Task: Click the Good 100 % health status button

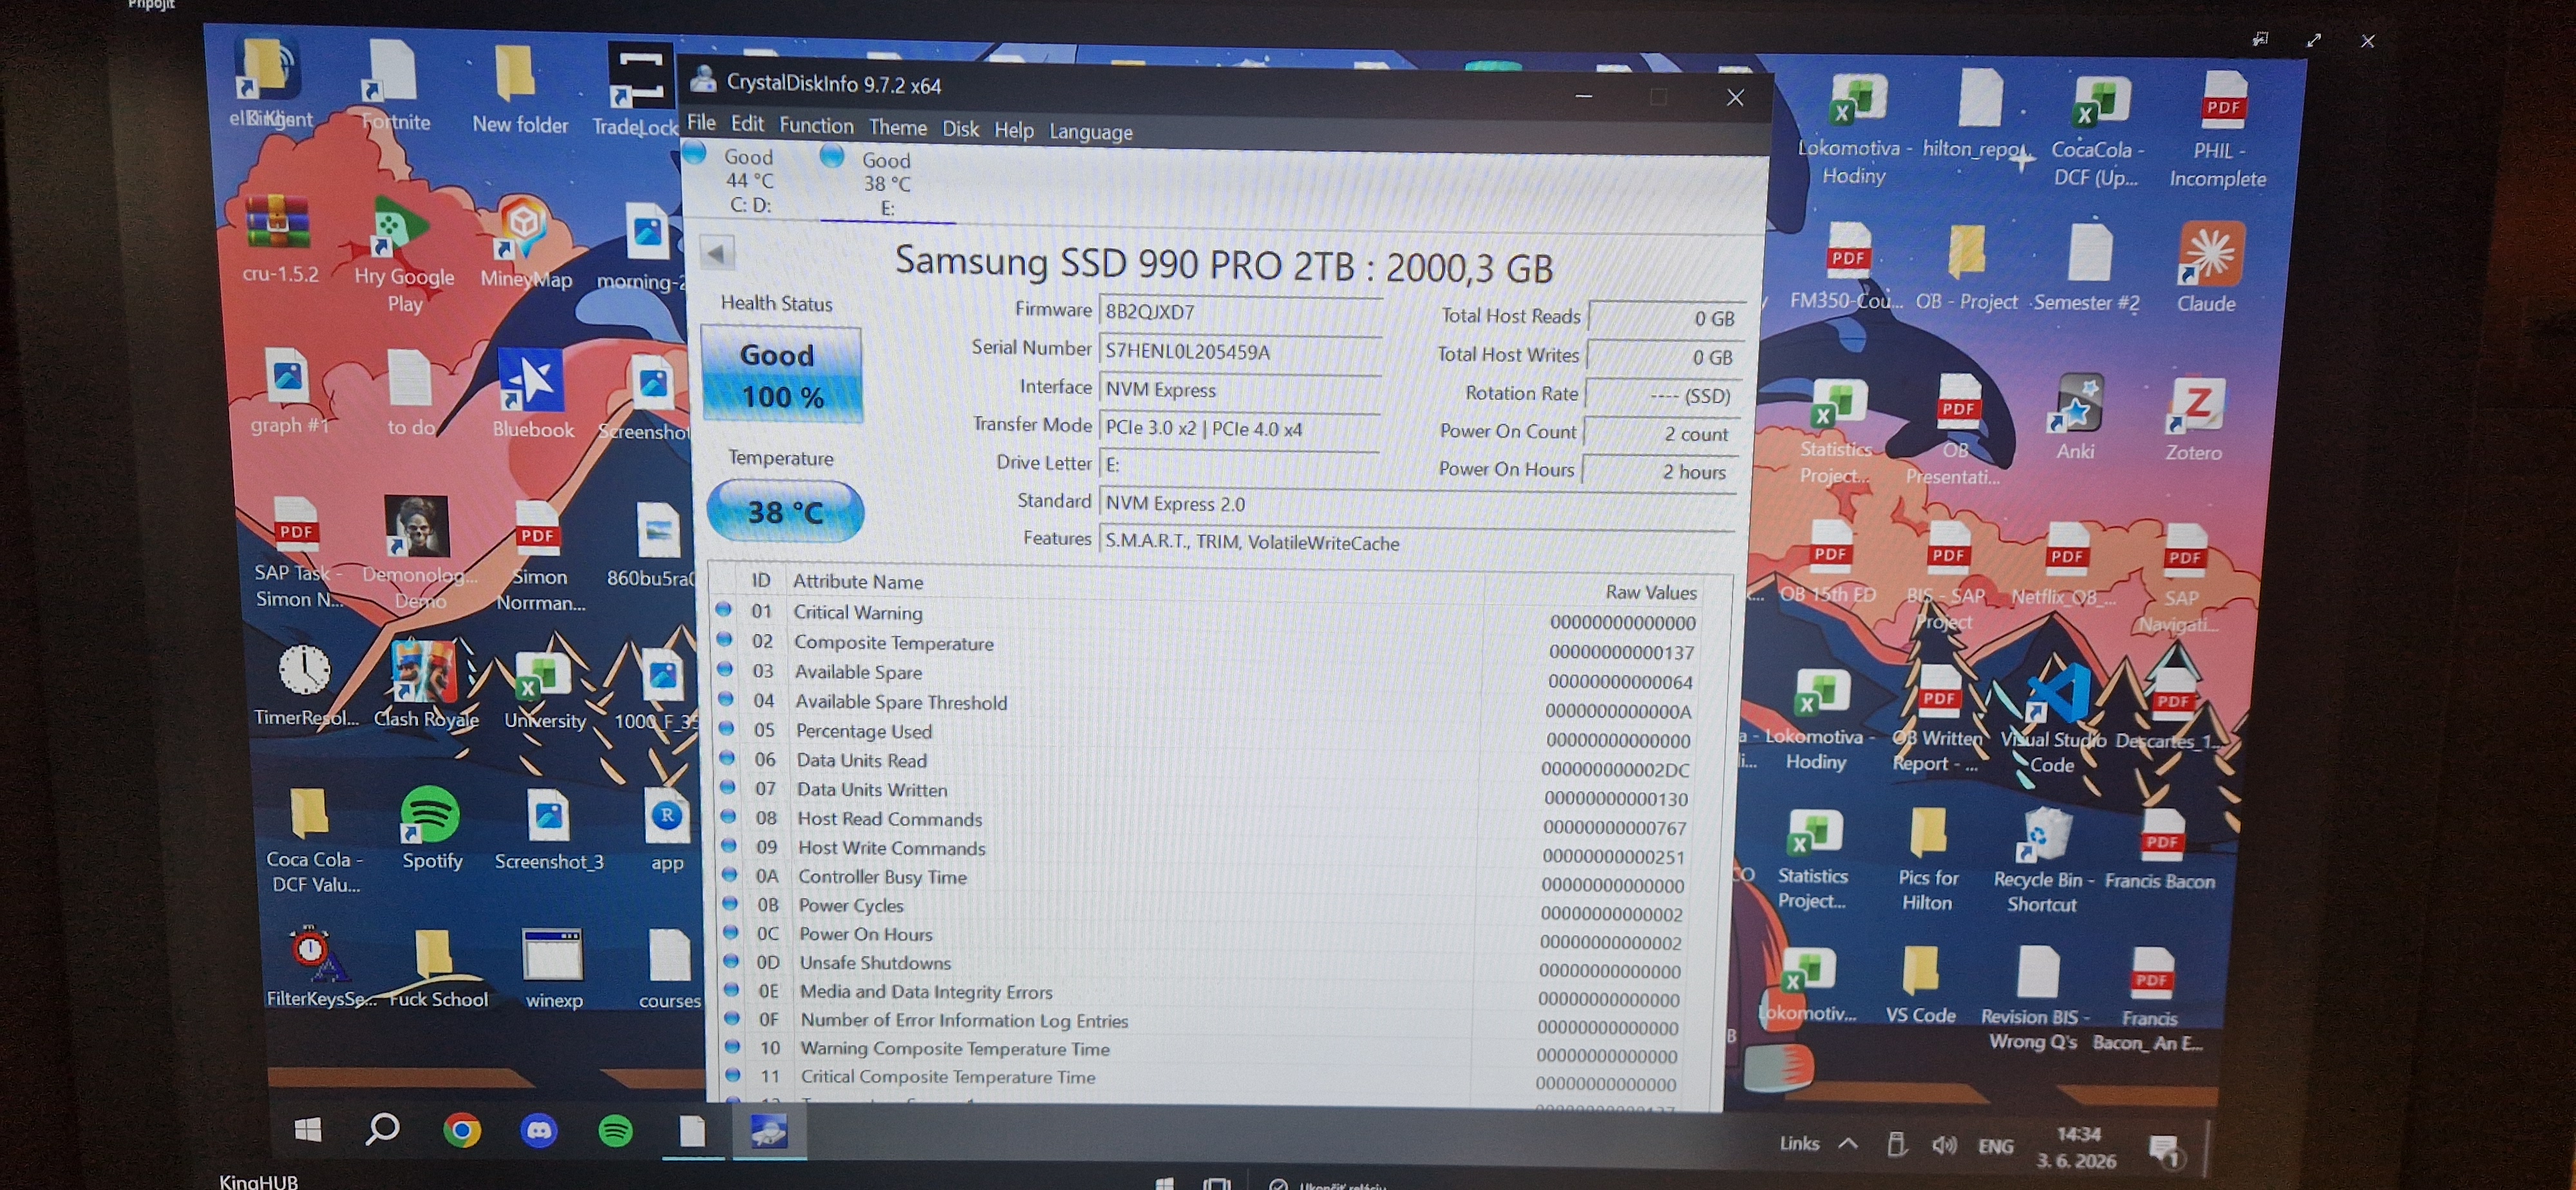Action: click(x=781, y=375)
